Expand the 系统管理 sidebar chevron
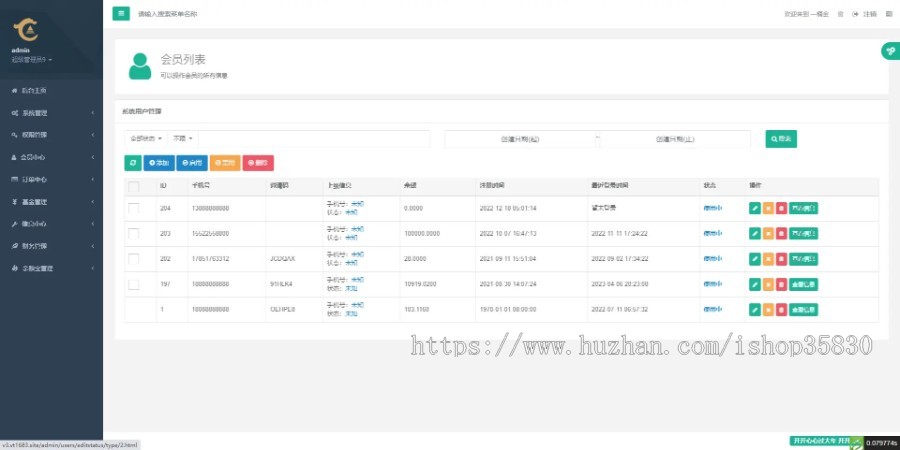 click(93, 113)
